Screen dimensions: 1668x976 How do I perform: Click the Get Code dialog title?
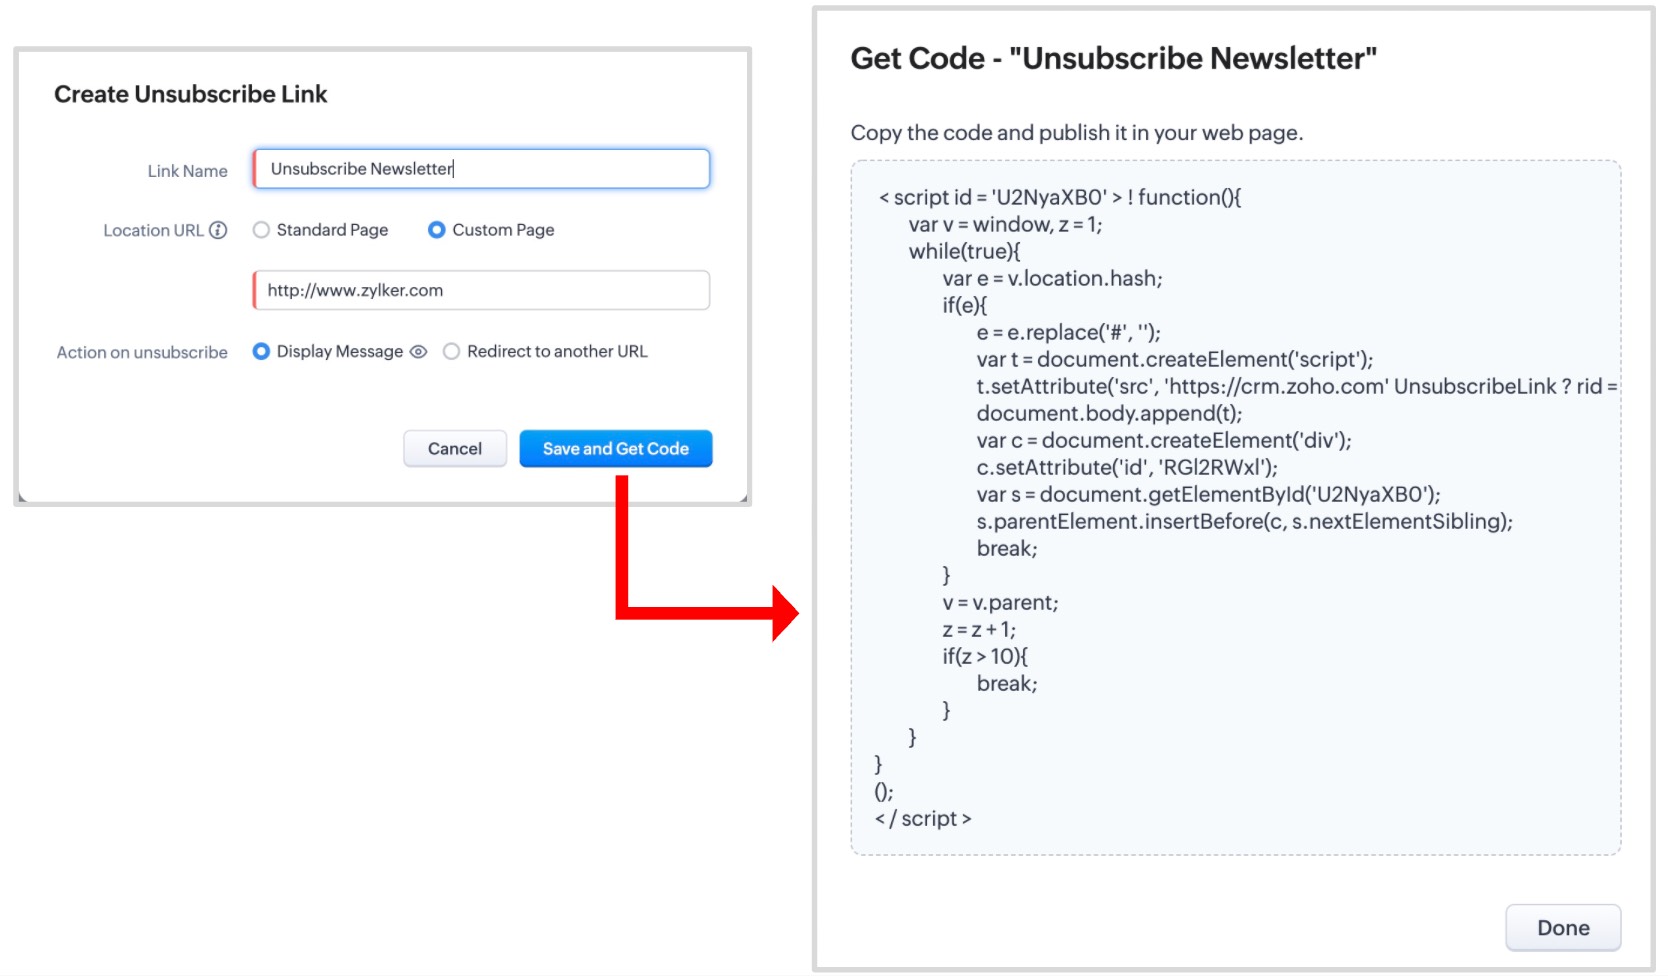coord(1113,59)
